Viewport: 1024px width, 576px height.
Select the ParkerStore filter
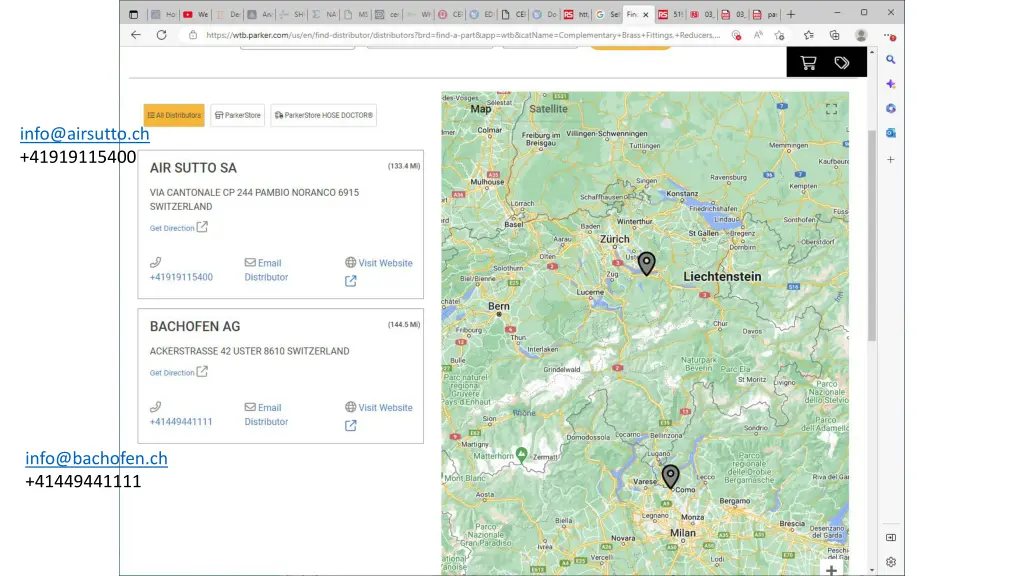click(x=238, y=116)
